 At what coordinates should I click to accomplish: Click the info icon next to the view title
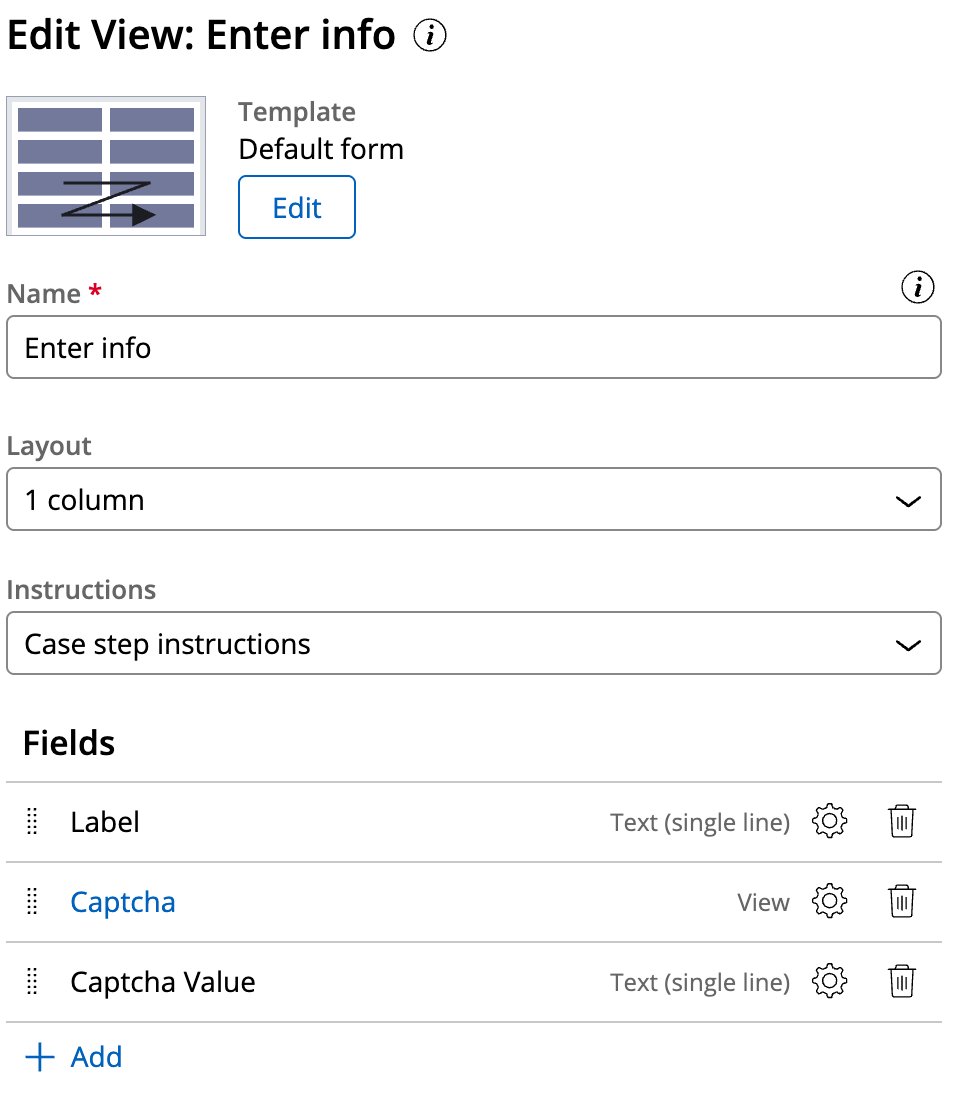pos(428,36)
